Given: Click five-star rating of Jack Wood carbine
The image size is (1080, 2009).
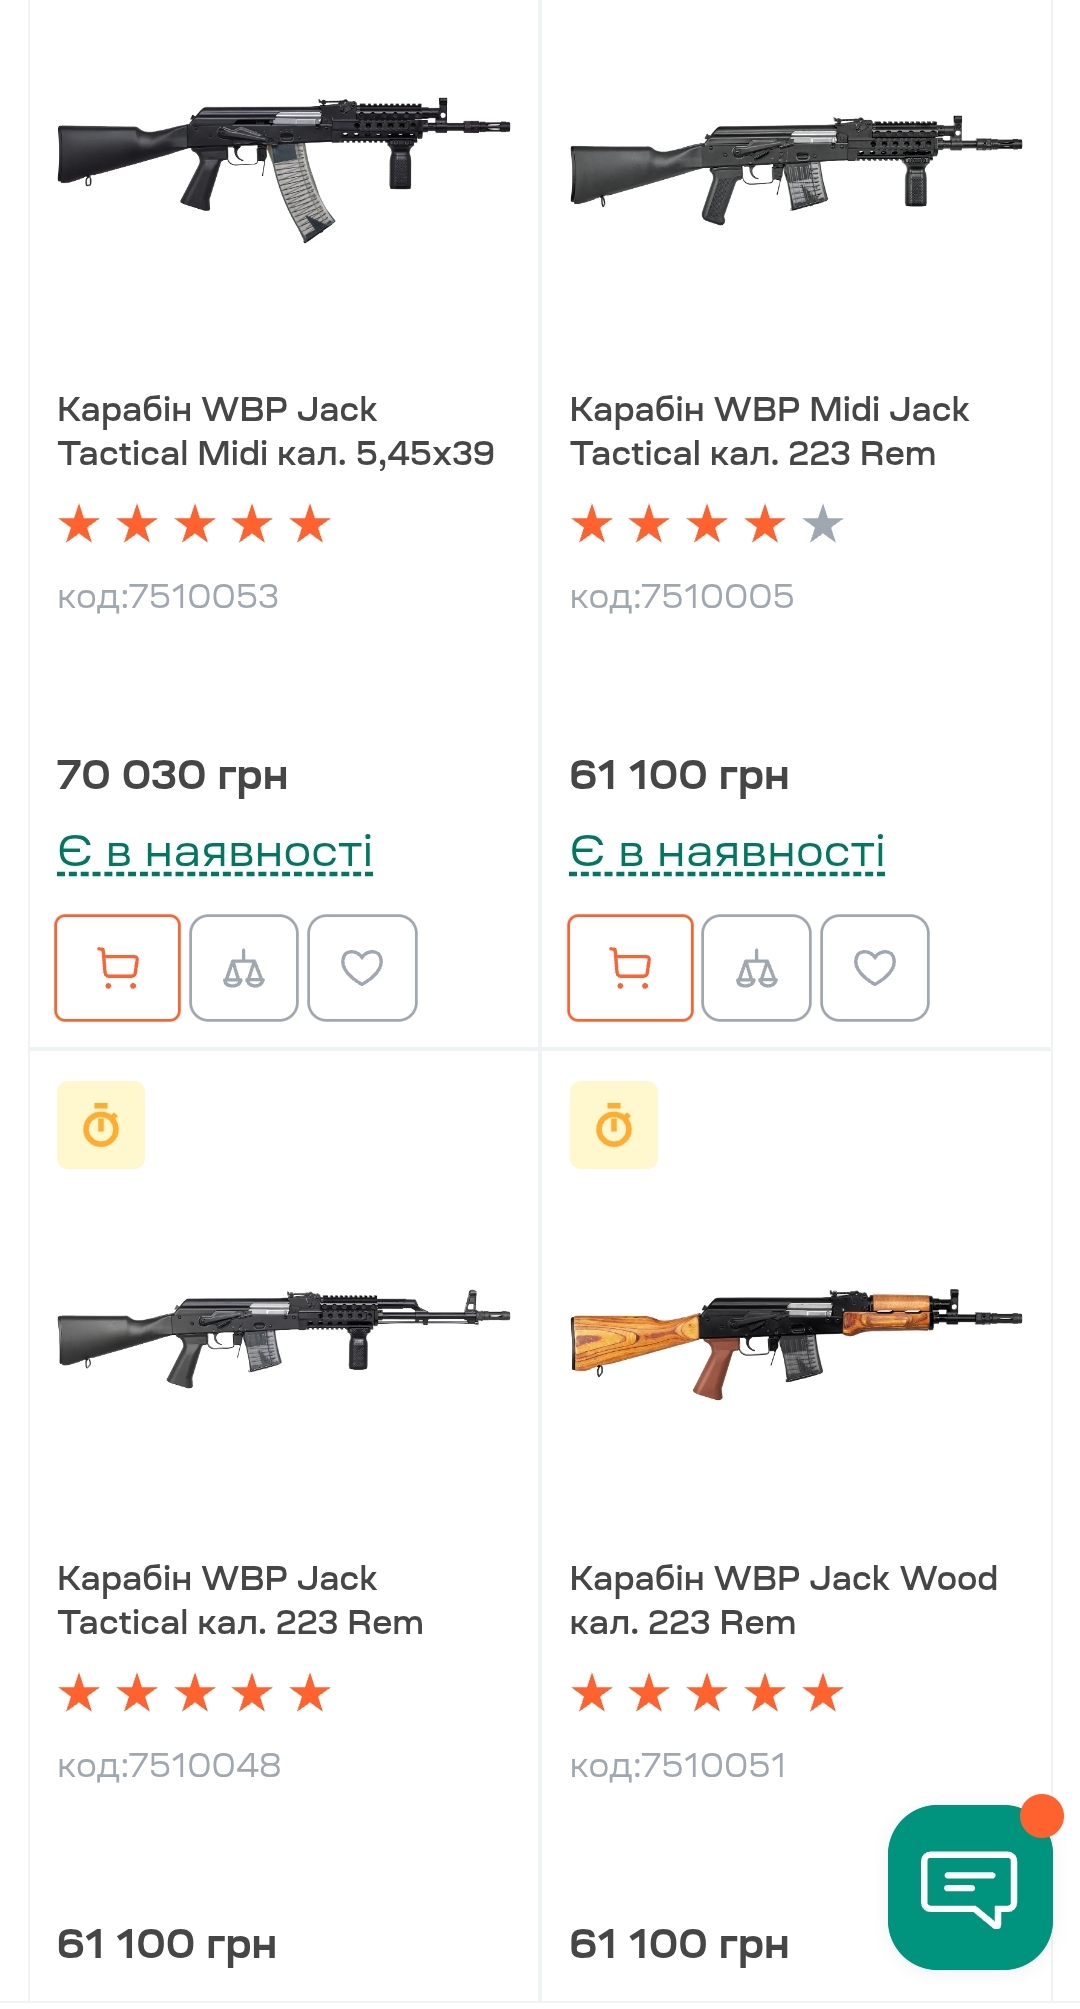Looking at the screenshot, I should [x=707, y=1693].
